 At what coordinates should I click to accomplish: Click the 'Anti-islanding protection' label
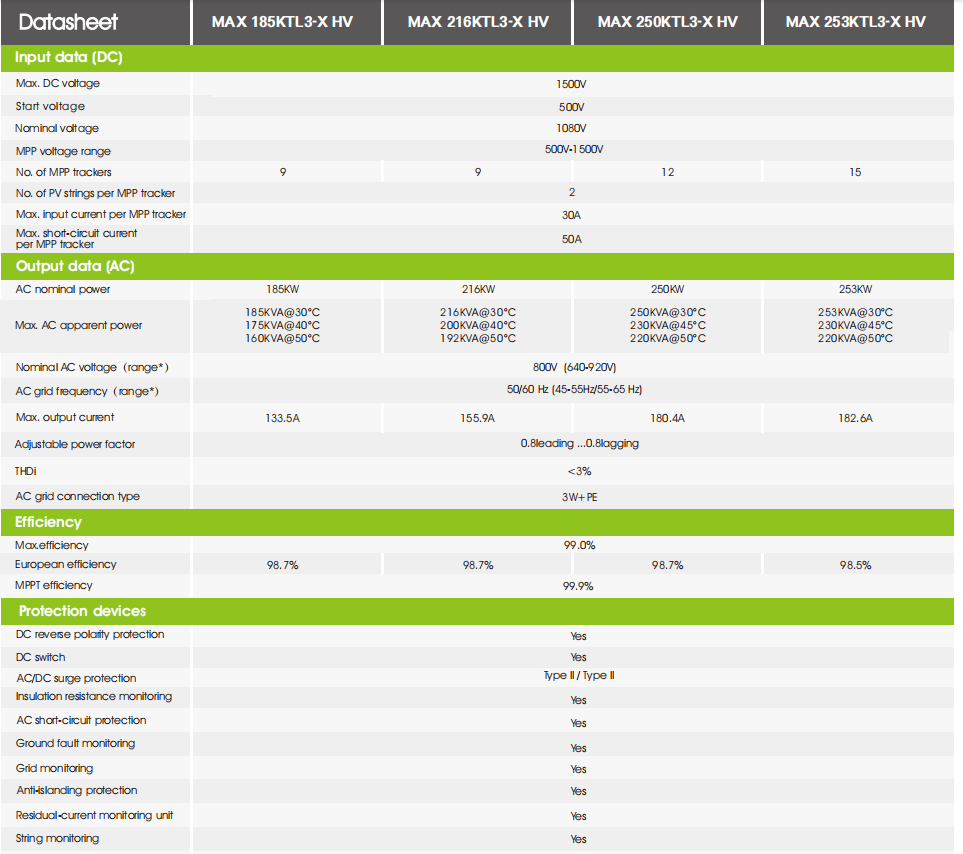point(77,790)
